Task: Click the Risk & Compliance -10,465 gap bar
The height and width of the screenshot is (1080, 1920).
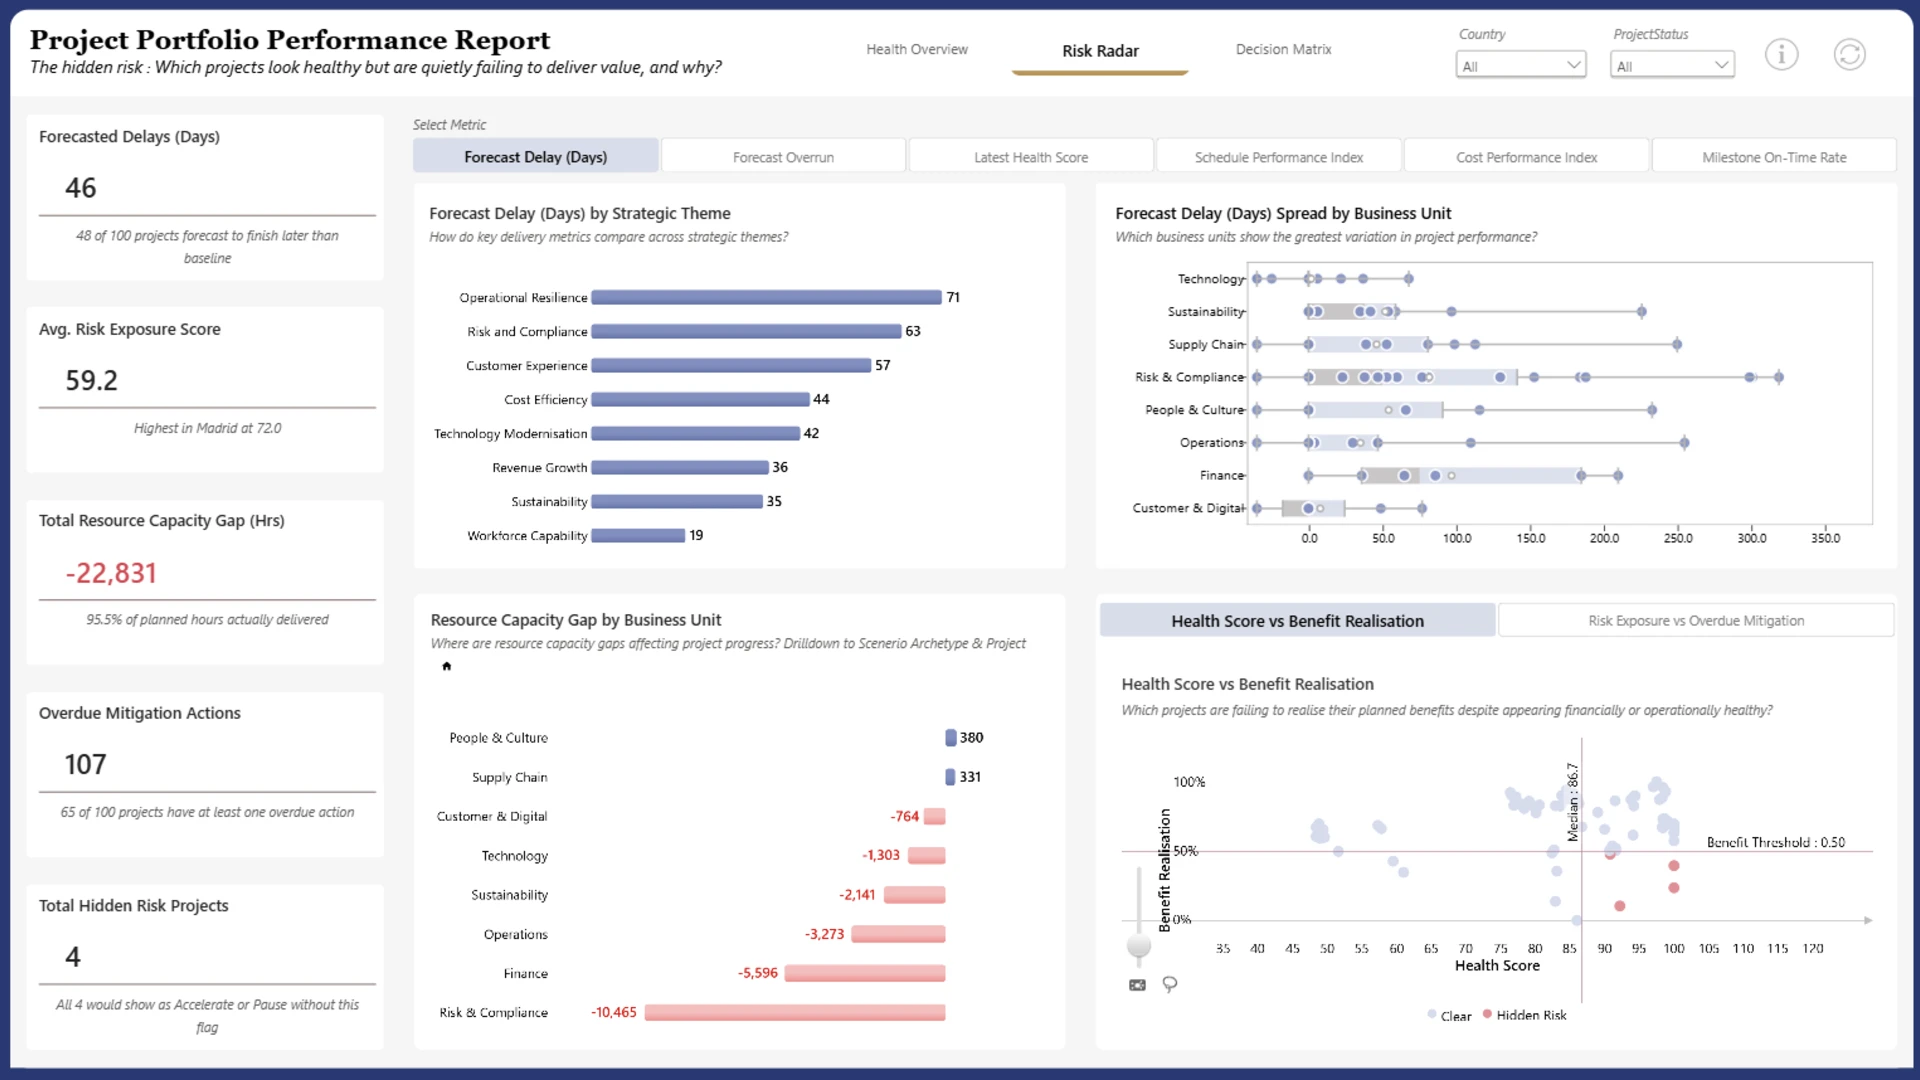Action: [795, 1012]
